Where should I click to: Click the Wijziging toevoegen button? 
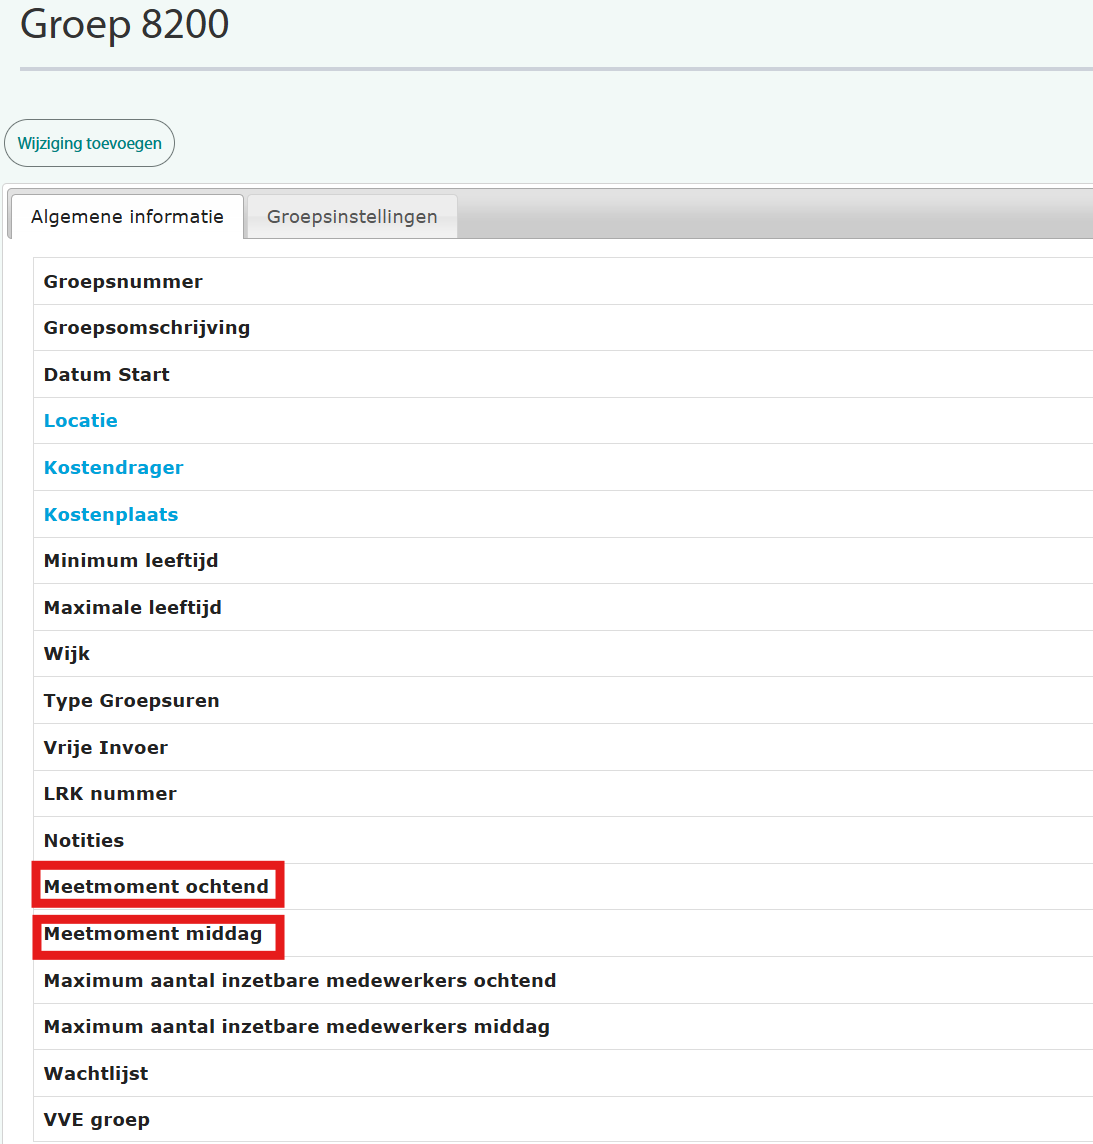click(89, 143)
